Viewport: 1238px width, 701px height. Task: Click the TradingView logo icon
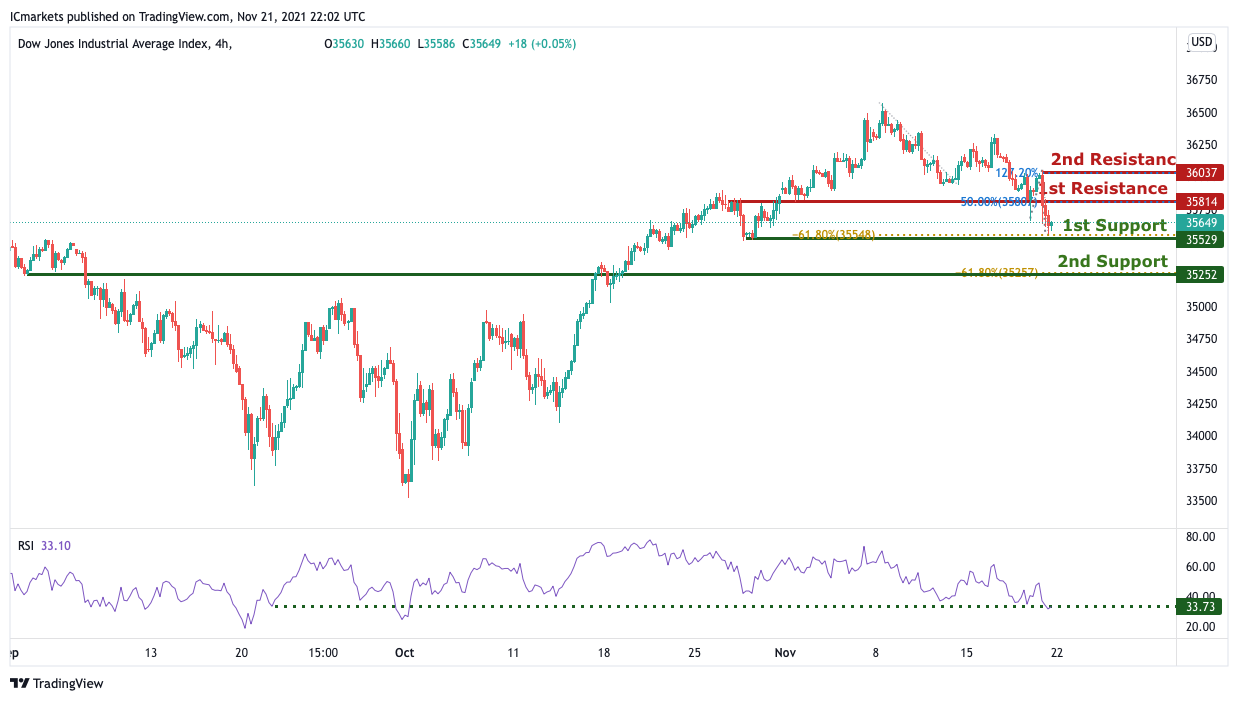(19, 684)
